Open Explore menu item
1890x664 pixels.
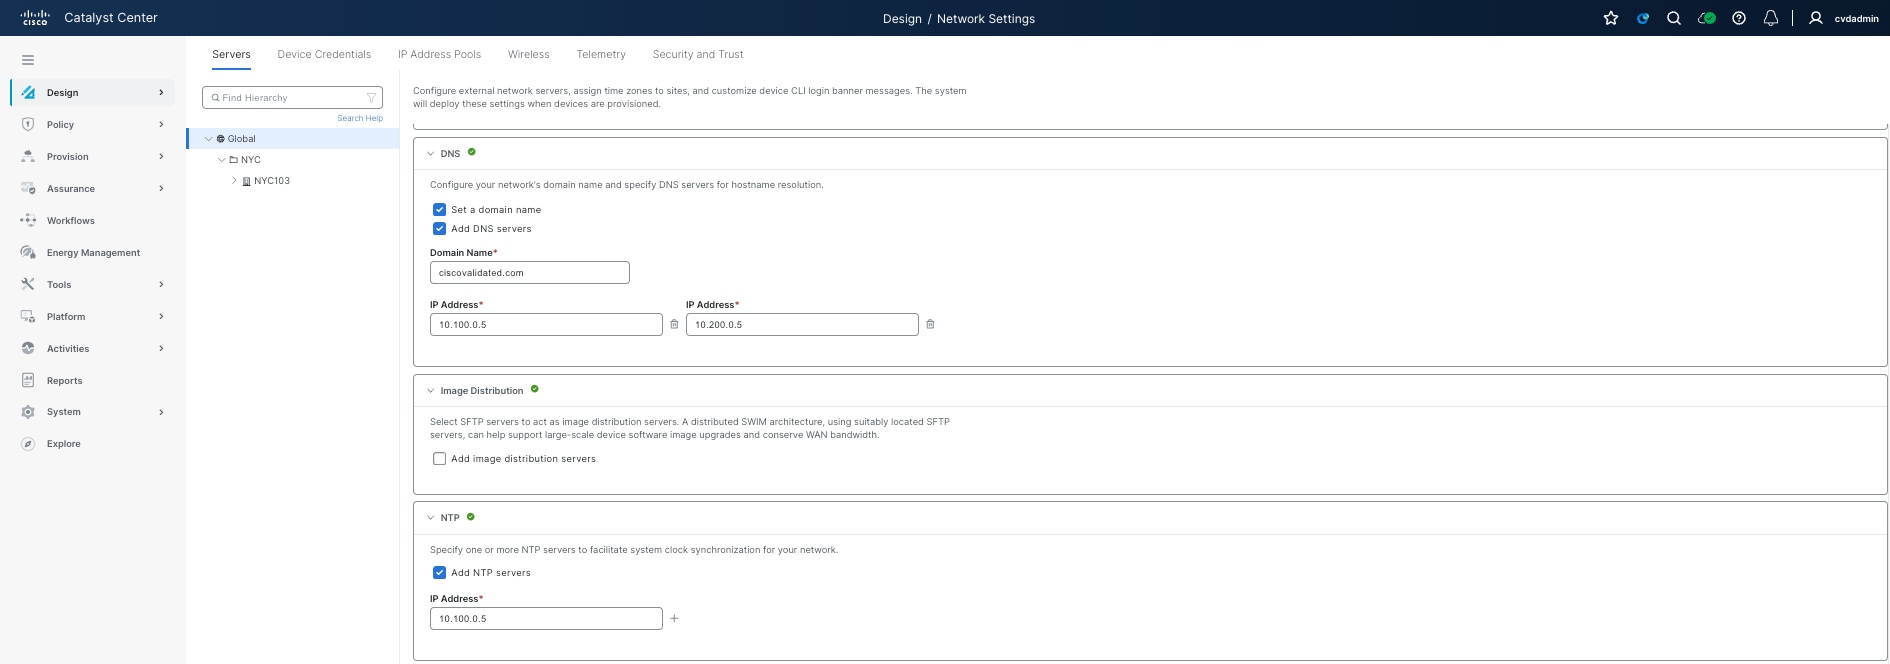[x=64, y=444]
